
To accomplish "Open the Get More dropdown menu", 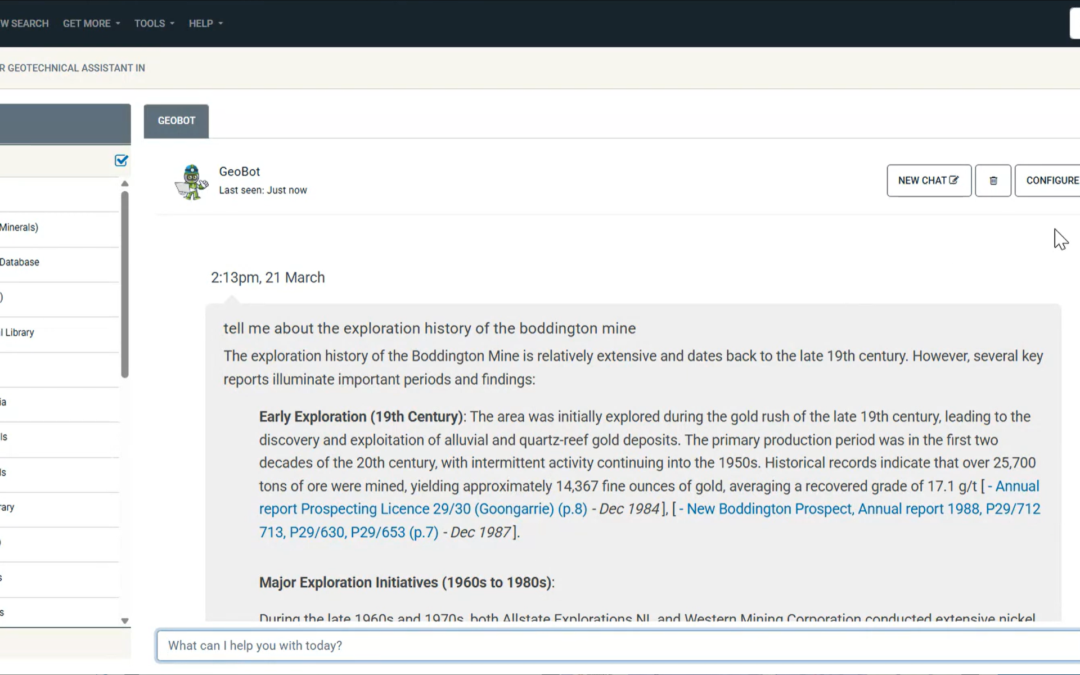I will point(91,23).
